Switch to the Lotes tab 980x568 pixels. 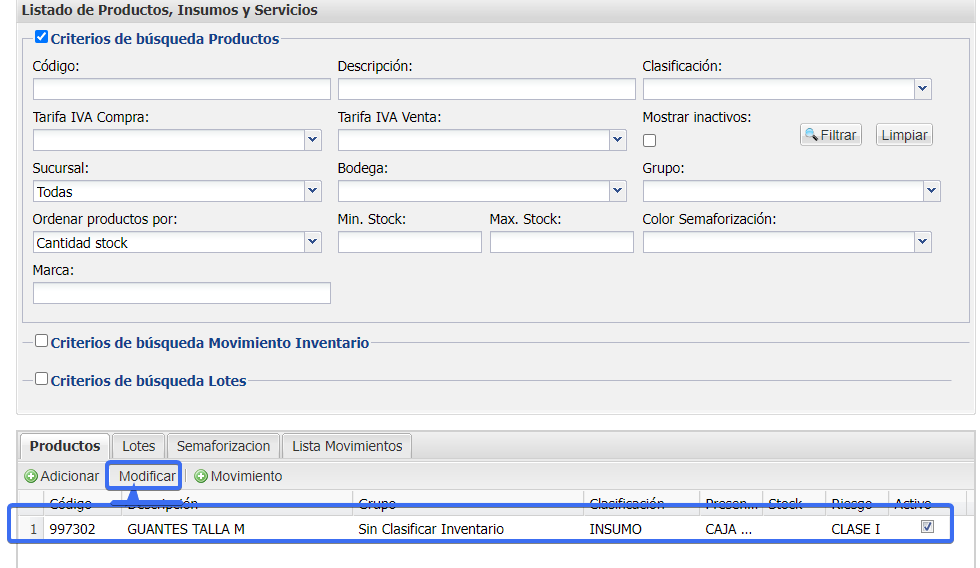point(139,446)
